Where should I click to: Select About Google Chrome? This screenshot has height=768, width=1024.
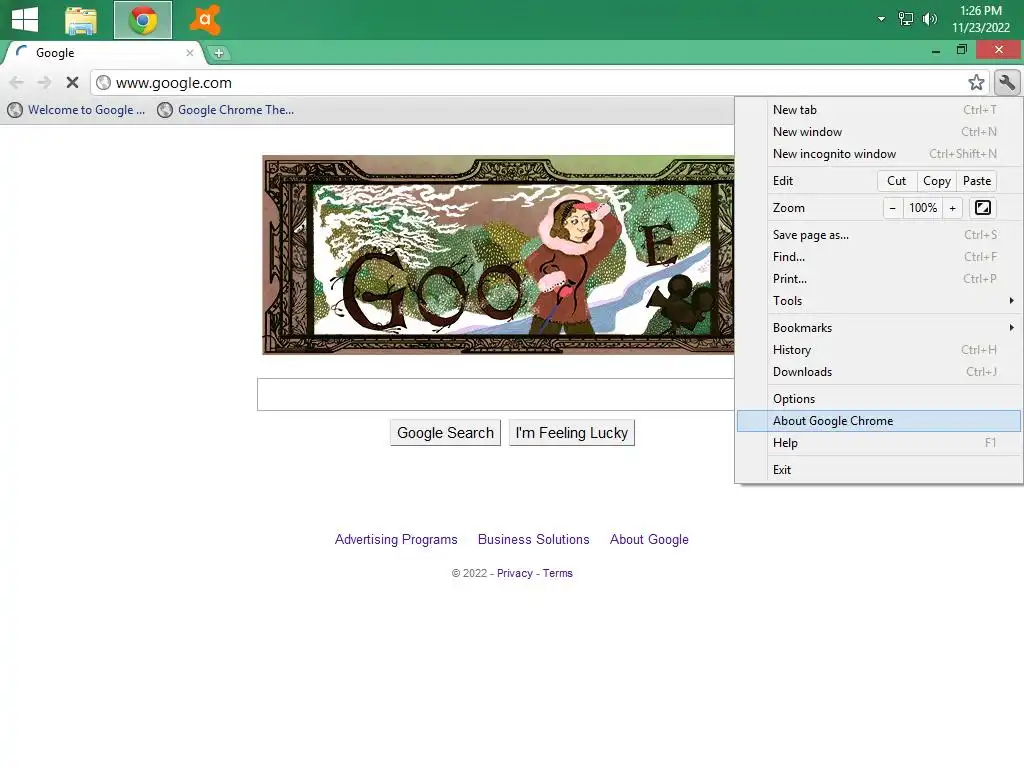click(x=879, y=421)
